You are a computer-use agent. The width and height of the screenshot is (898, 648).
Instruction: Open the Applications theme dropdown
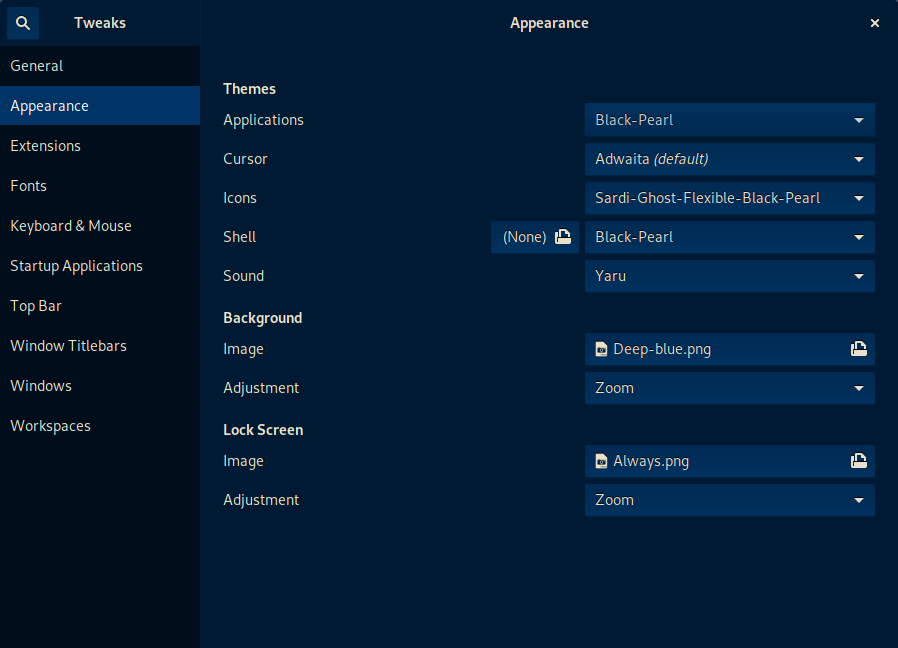[x=730, y=120]
